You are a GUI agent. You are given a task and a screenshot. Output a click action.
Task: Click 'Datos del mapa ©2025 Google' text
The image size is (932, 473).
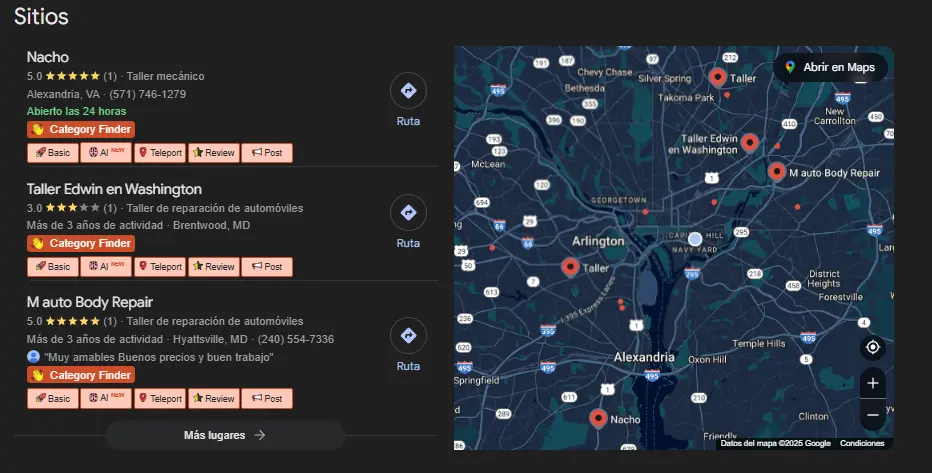point(775,443)
